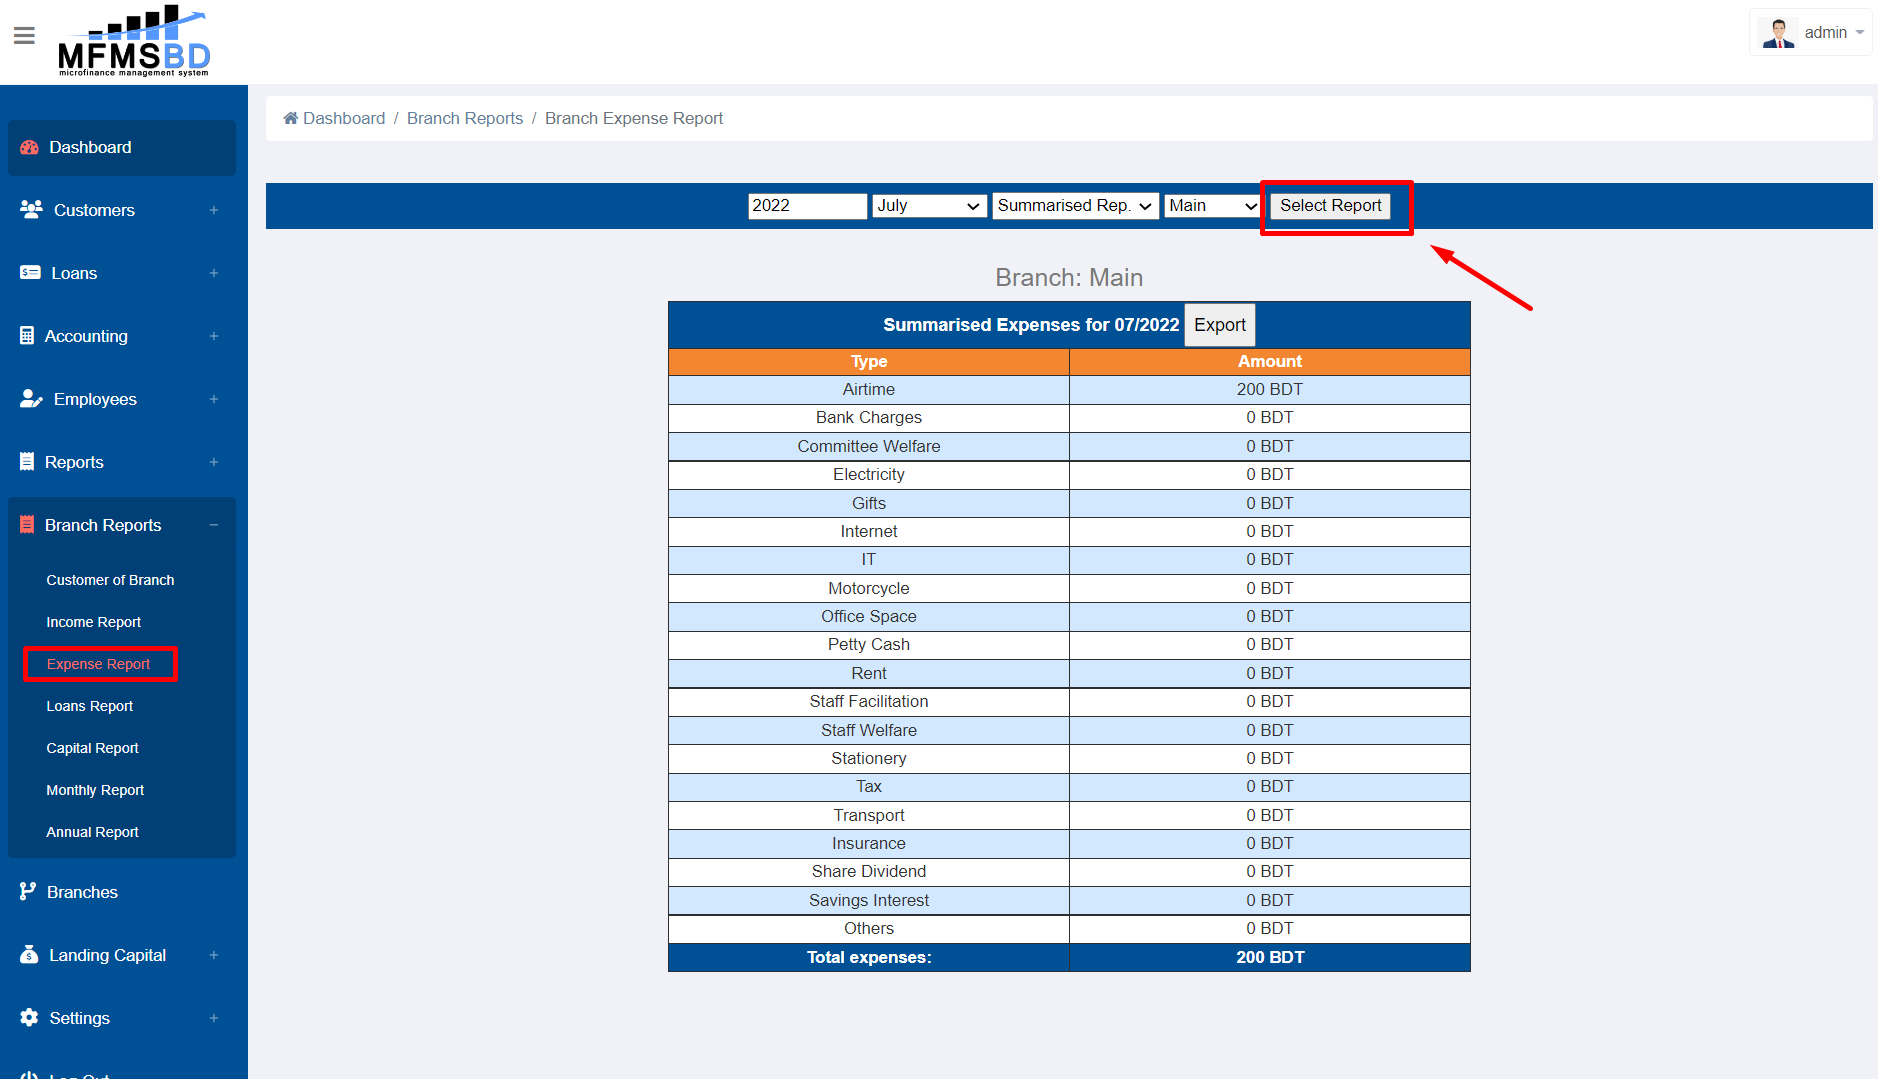Click the admin avatar picture

coord(1778,33)
